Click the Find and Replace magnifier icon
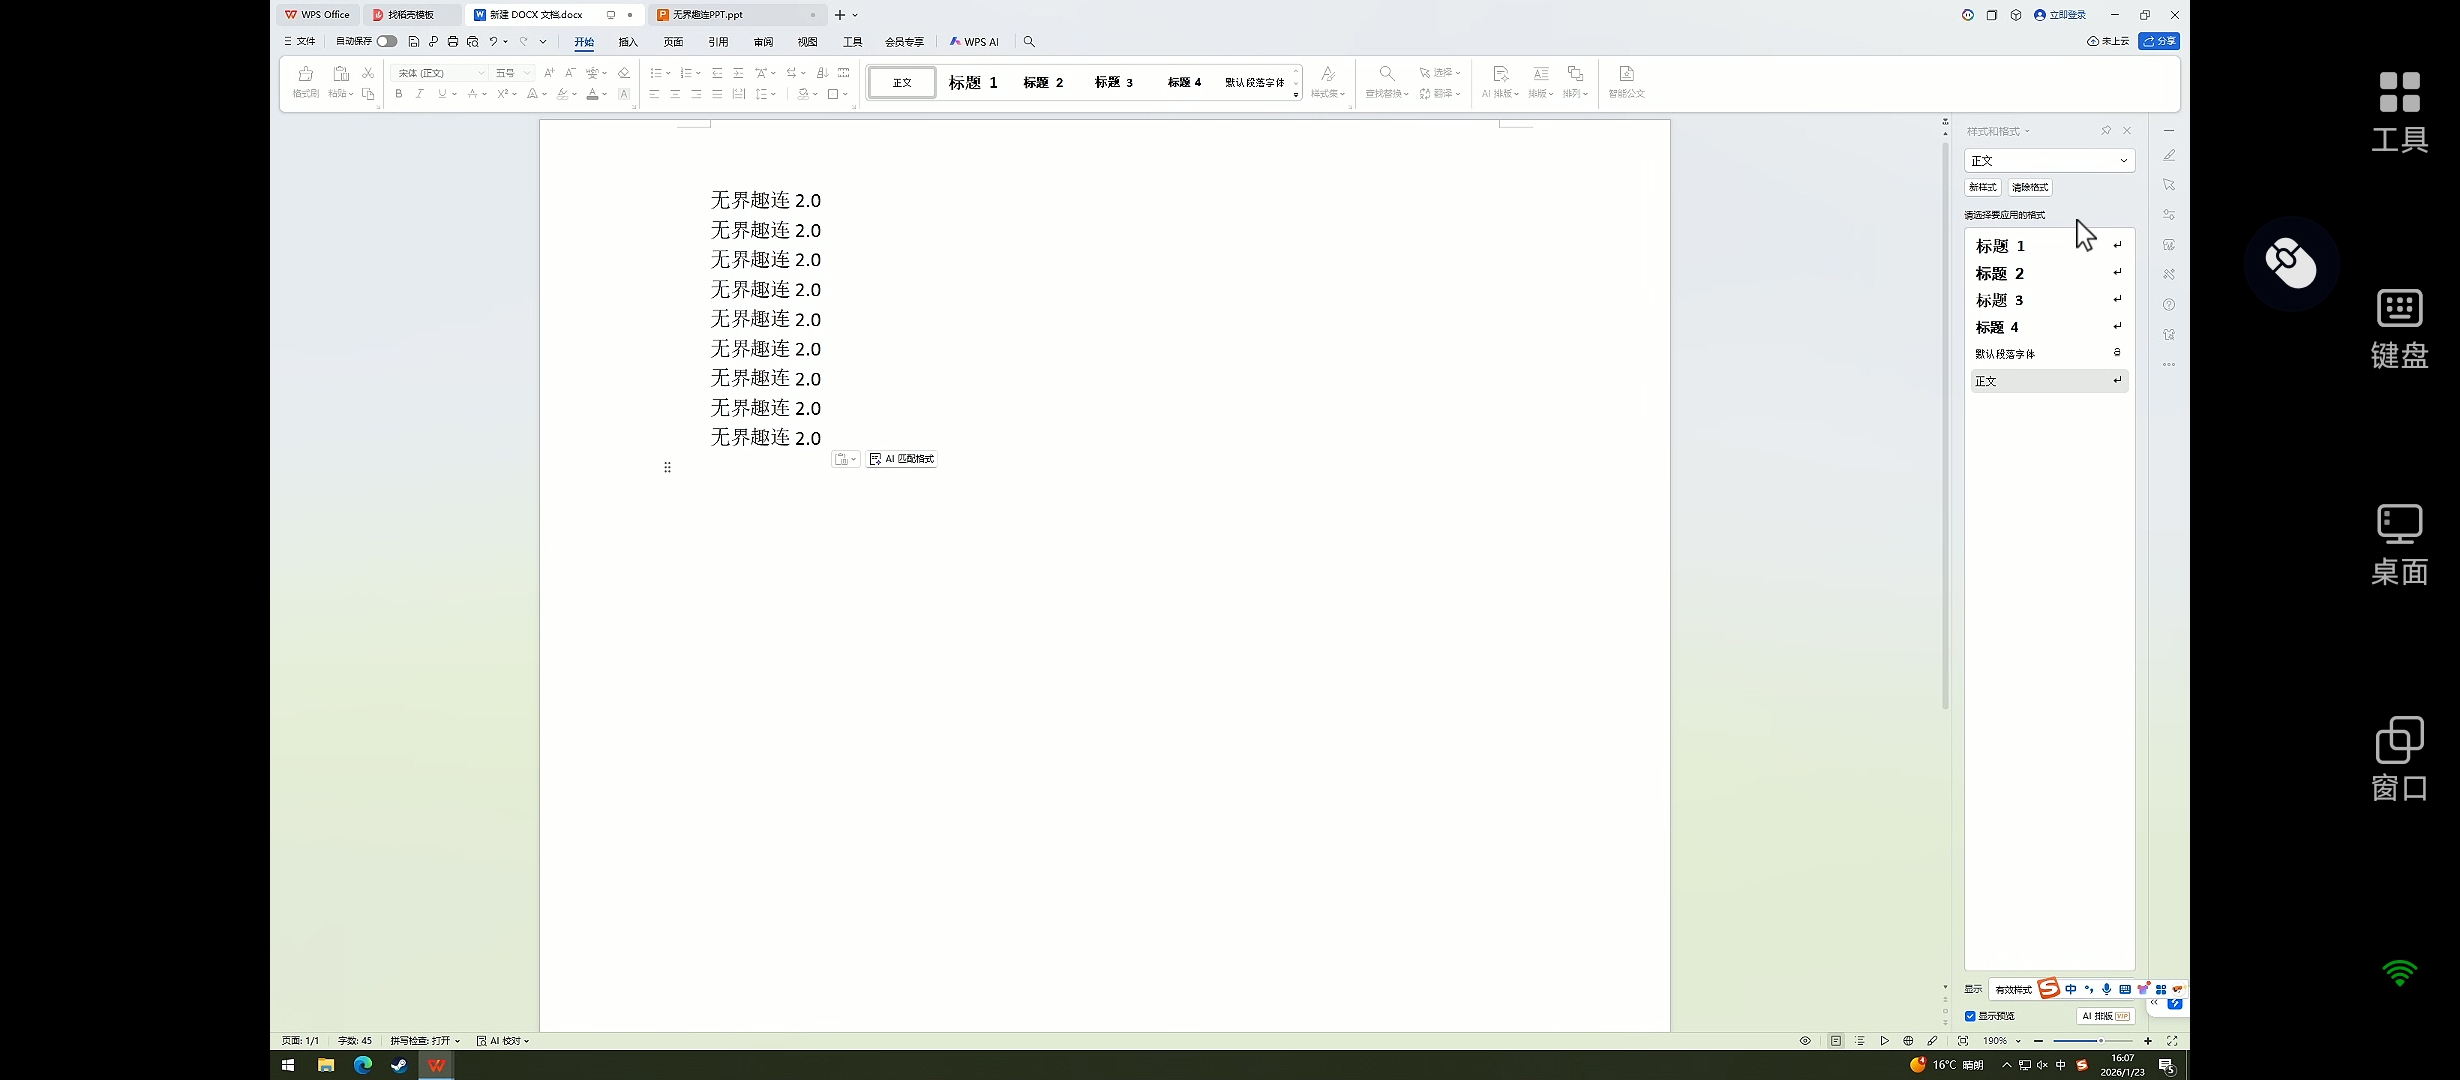This screenshot has height=1080, width=2460. (1386, 74)
